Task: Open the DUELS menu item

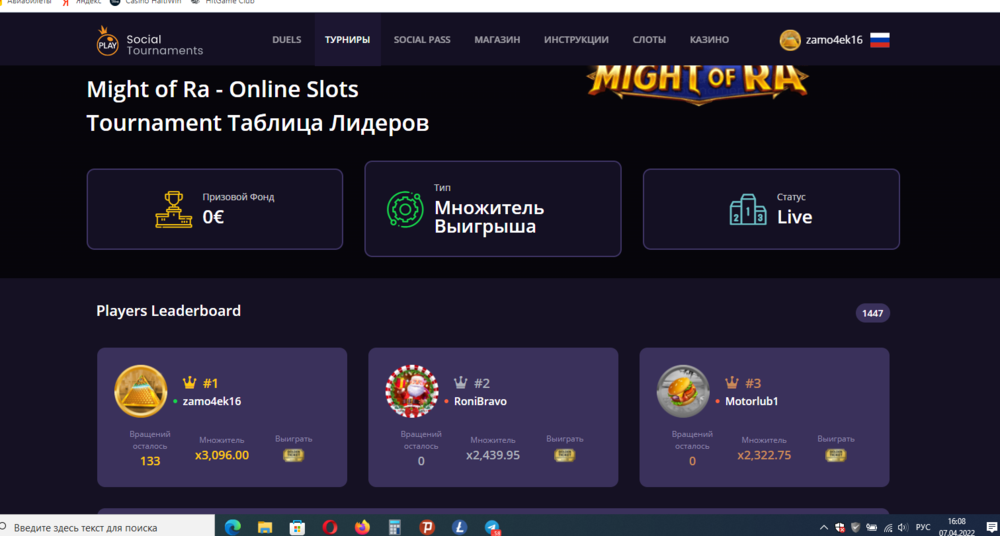Action: click(x=286, y=40)
